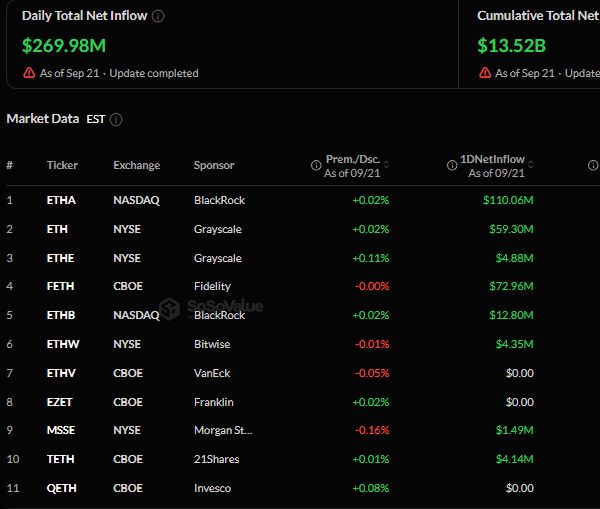Viewport: 600px width, 509px height.
Task: Click Franklin sponsor name
Action: 214,402
